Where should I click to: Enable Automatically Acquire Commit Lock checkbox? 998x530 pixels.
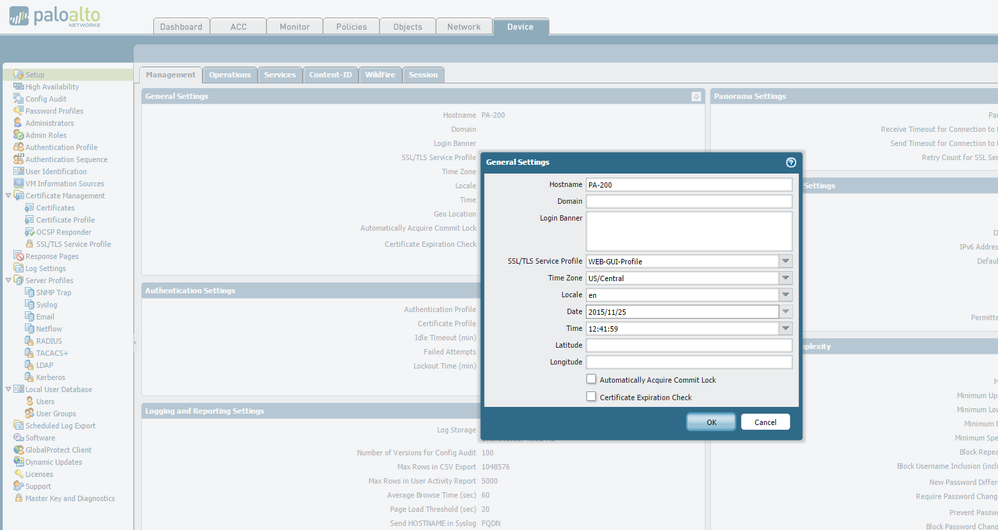coord(591,380)
